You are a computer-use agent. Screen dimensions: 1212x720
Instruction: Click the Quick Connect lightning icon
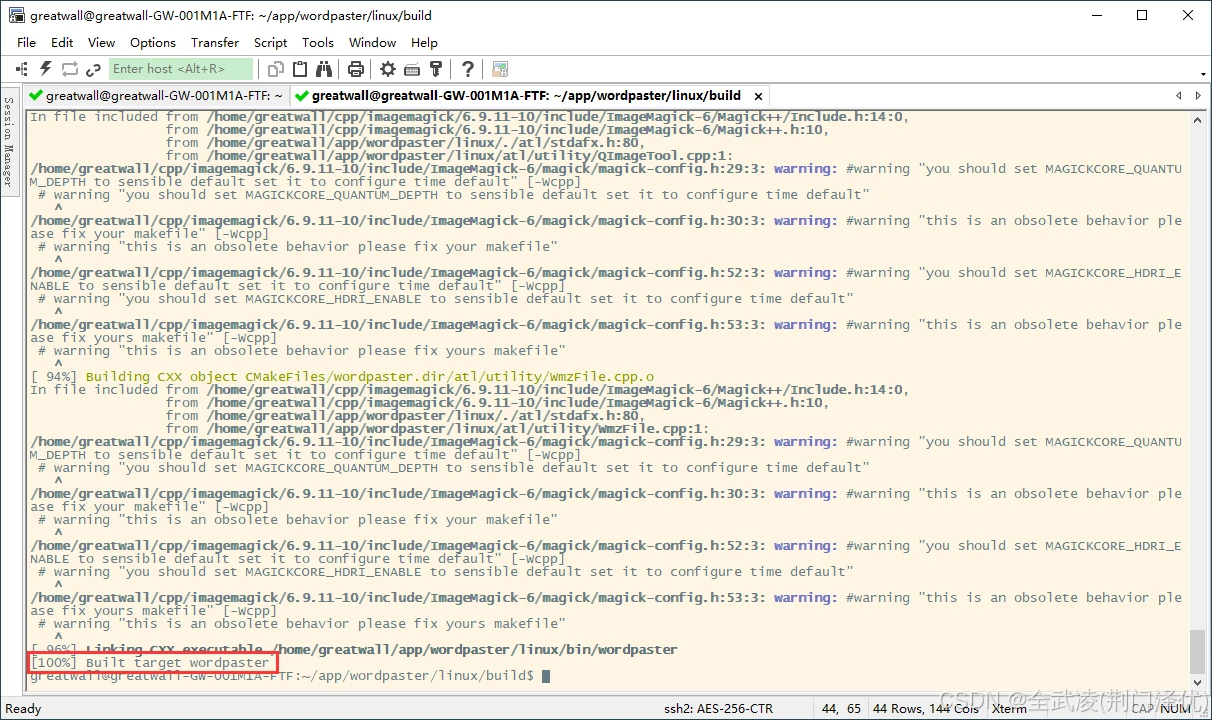point(46,69)
